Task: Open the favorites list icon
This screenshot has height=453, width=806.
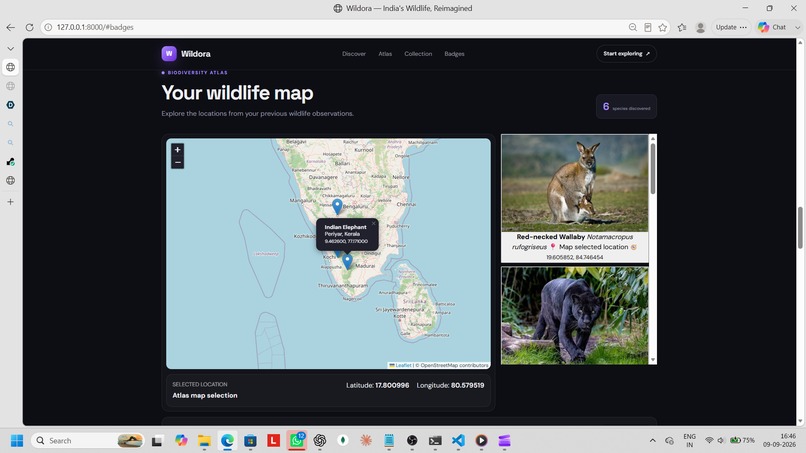Action: click(x=682, y=27)
